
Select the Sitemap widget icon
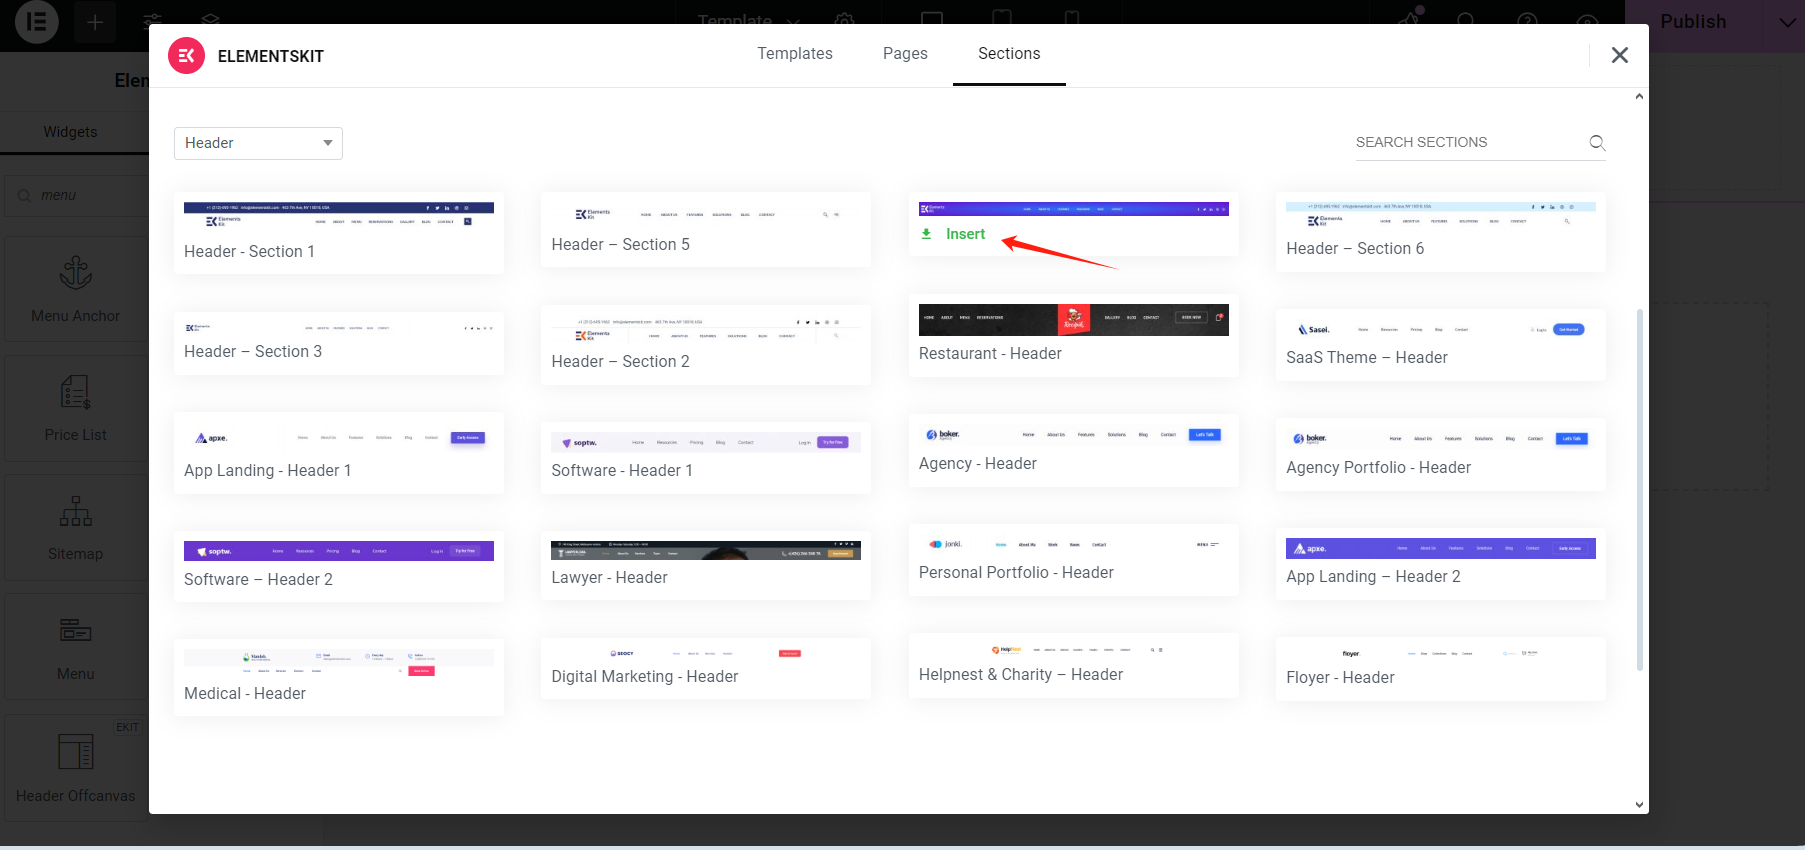click(x=76, y=511)
